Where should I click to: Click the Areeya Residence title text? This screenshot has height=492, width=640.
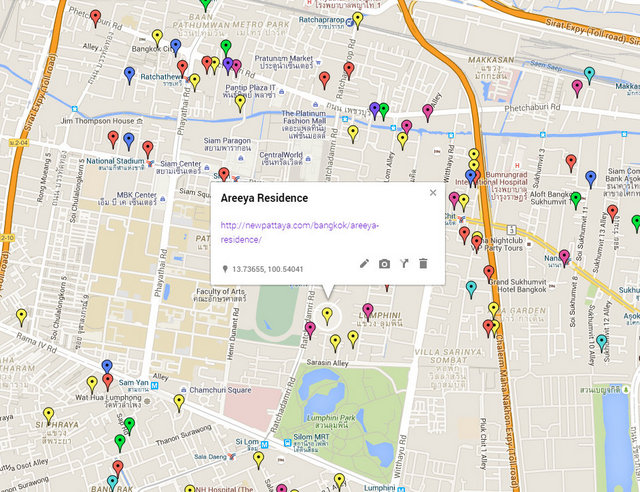264,198
